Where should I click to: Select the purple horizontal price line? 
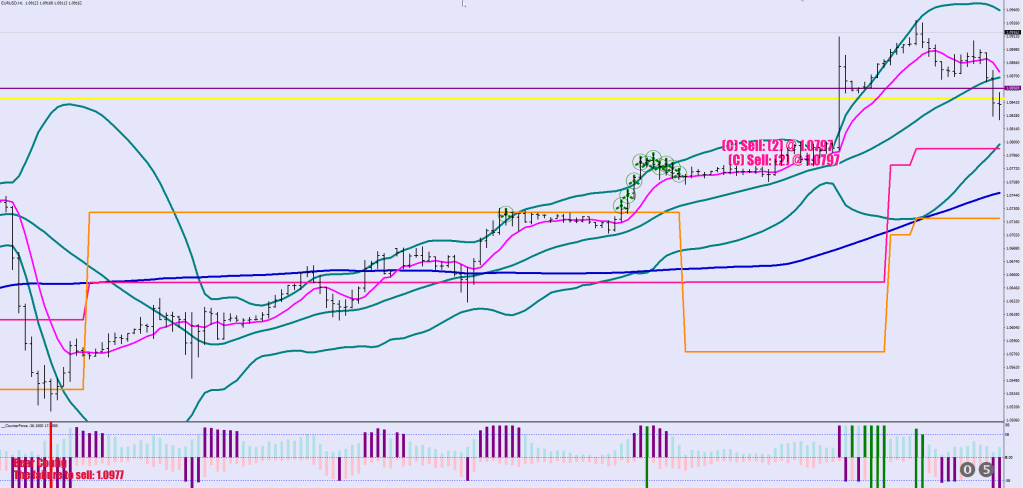tap(400, 88)
